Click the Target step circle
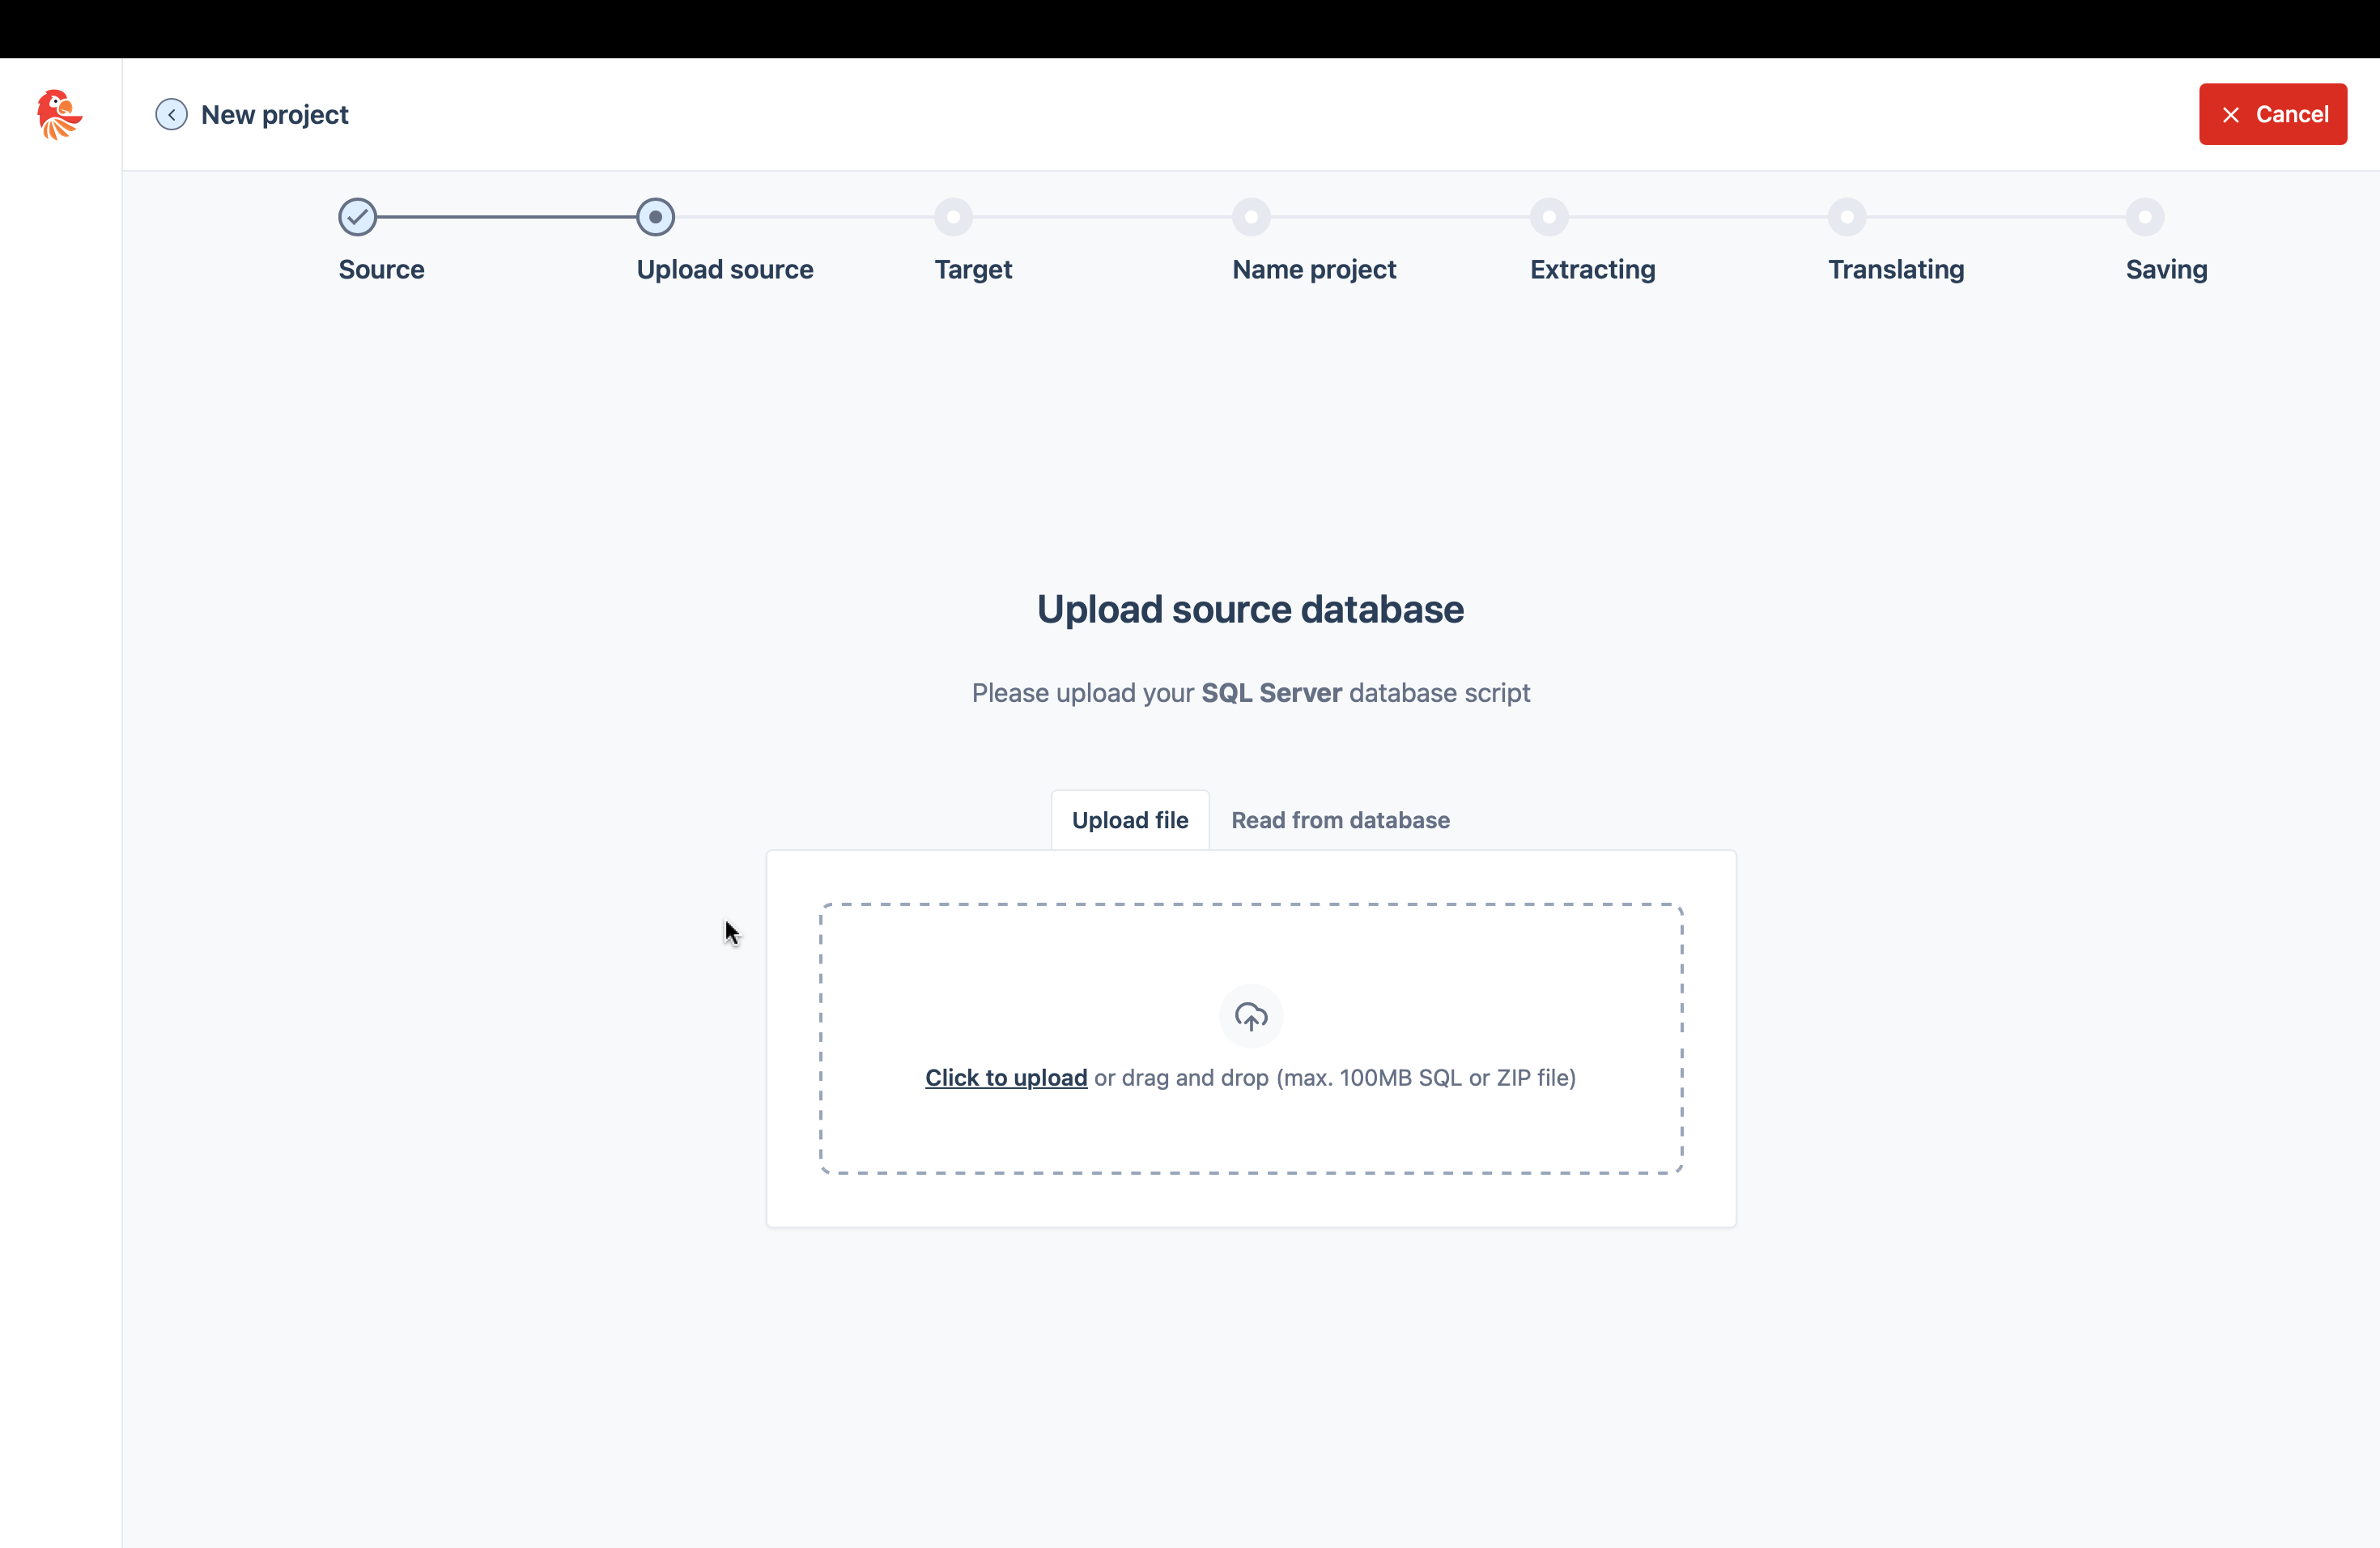 point(953,217)
